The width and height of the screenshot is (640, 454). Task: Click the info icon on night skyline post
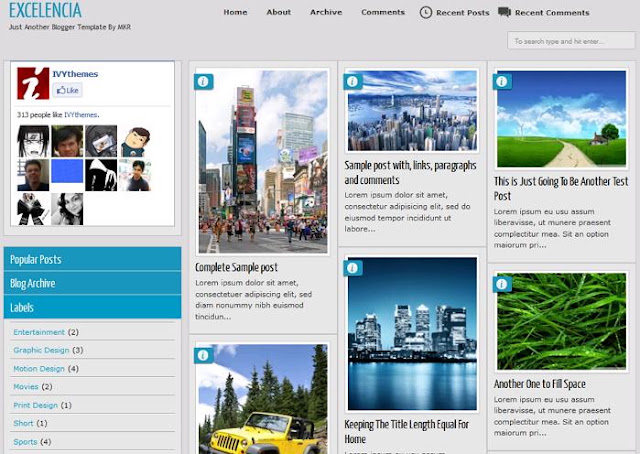(x=353, y=268)
